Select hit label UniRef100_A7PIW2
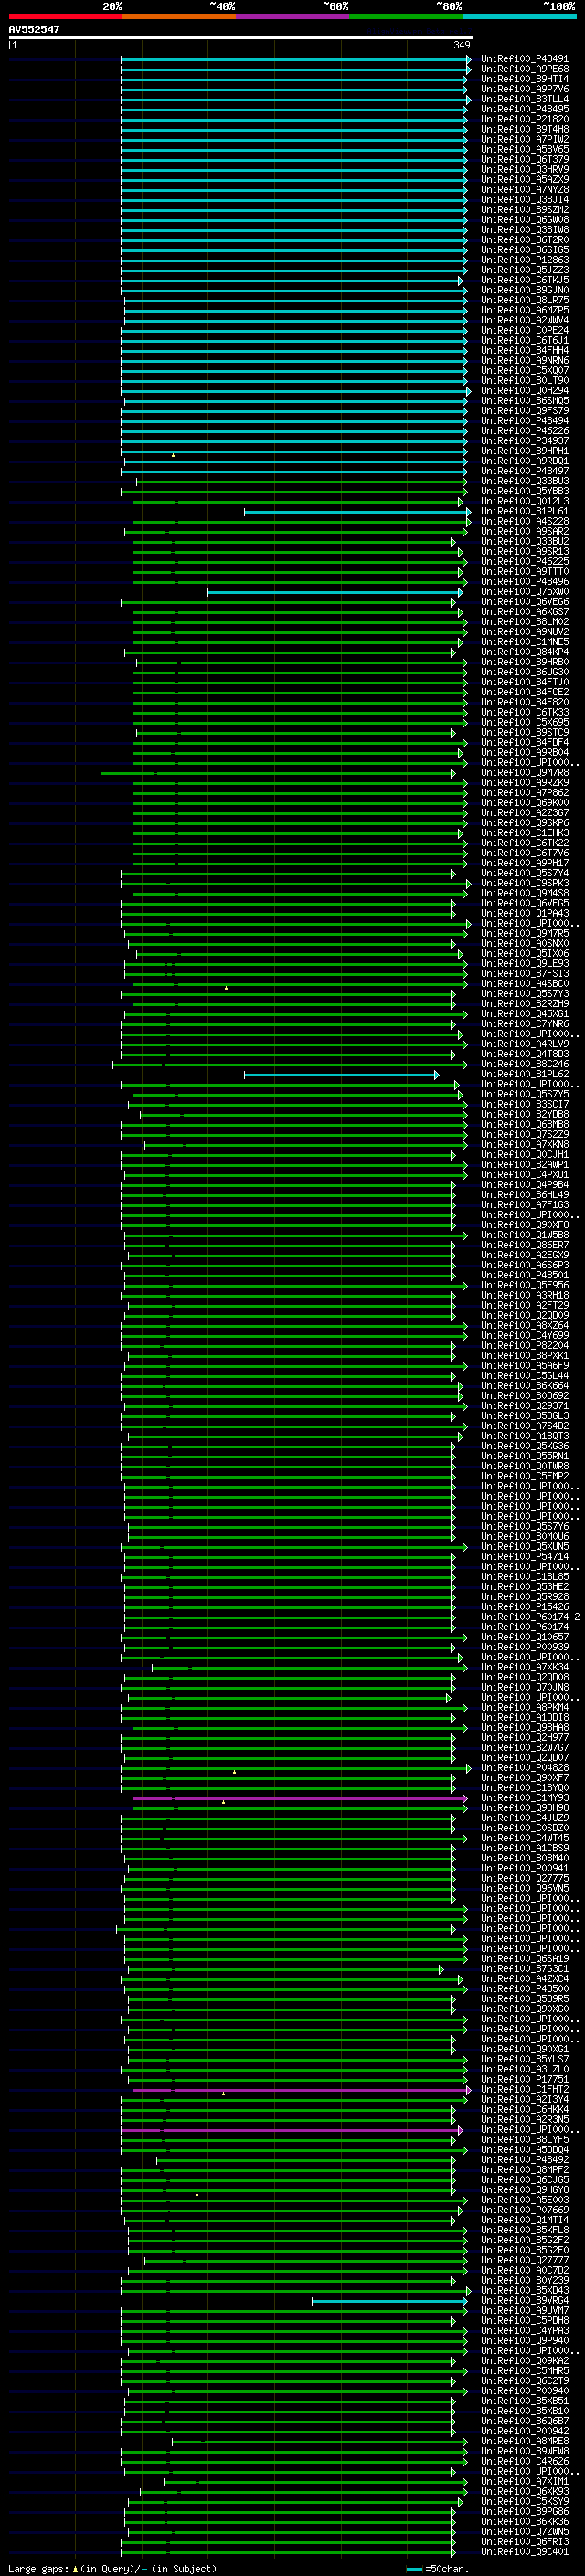The image size is (585, 2576). [525, 139]
